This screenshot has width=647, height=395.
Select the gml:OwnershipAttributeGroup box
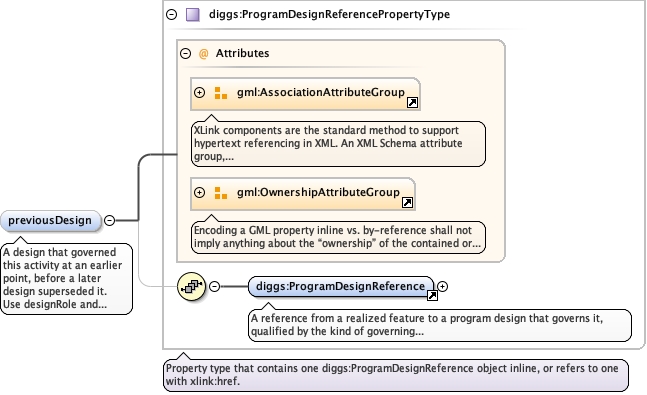(x=303, y=194)
